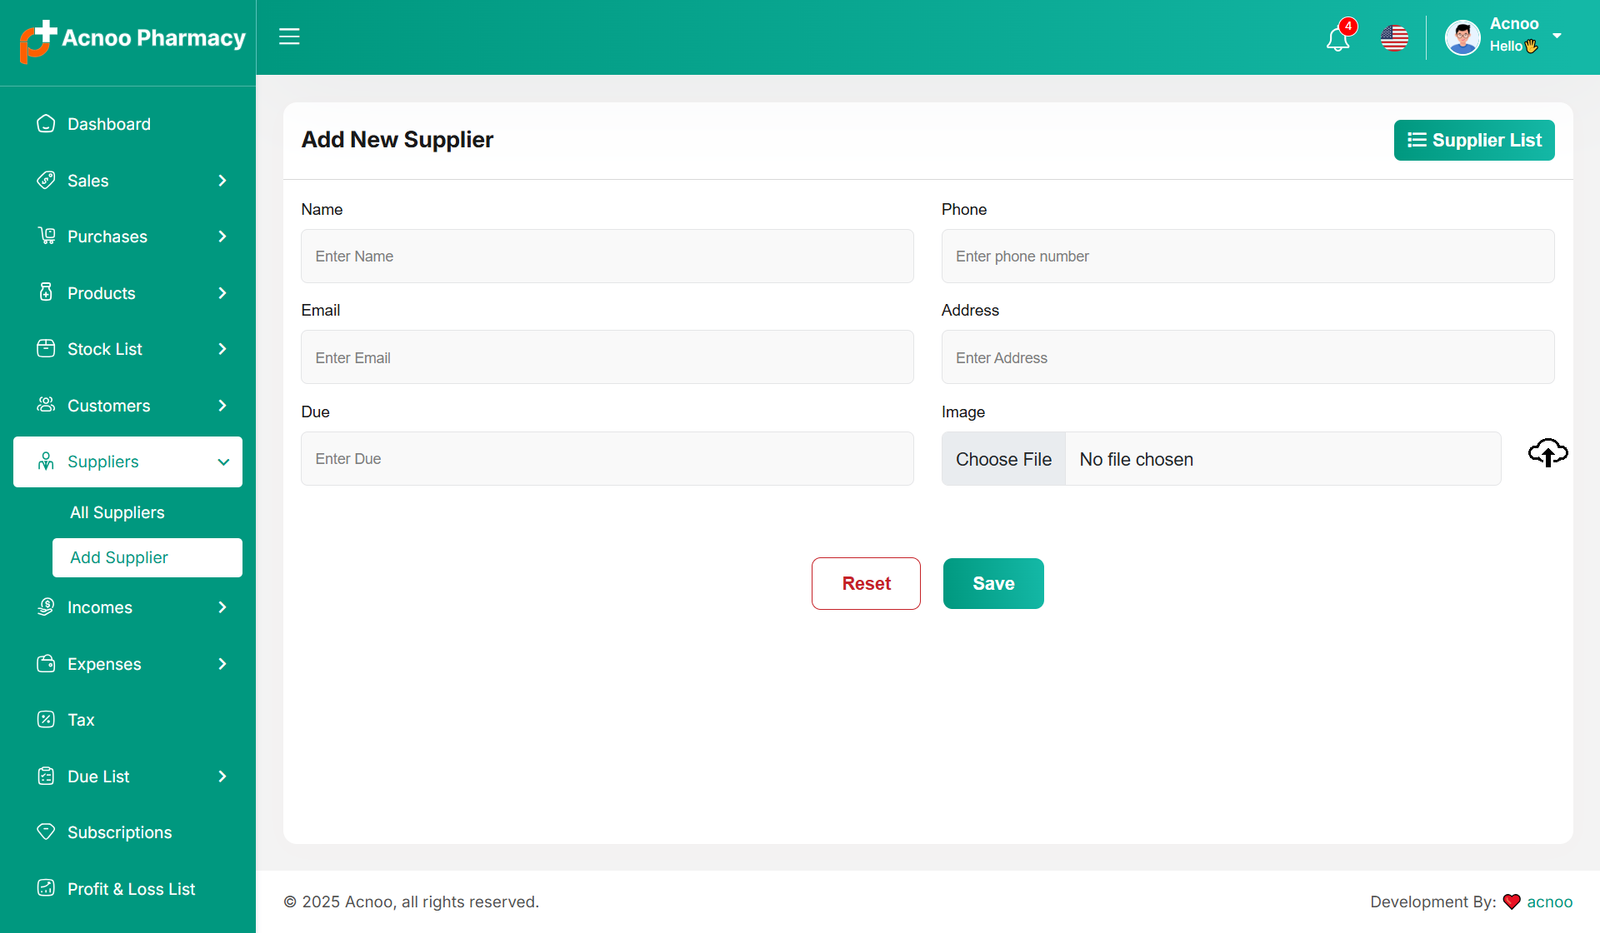Image resolution: width=1600 pixels, height=933 pixels.
Task: Click the cloud upload icon
Action: (x=1547, y=453)
